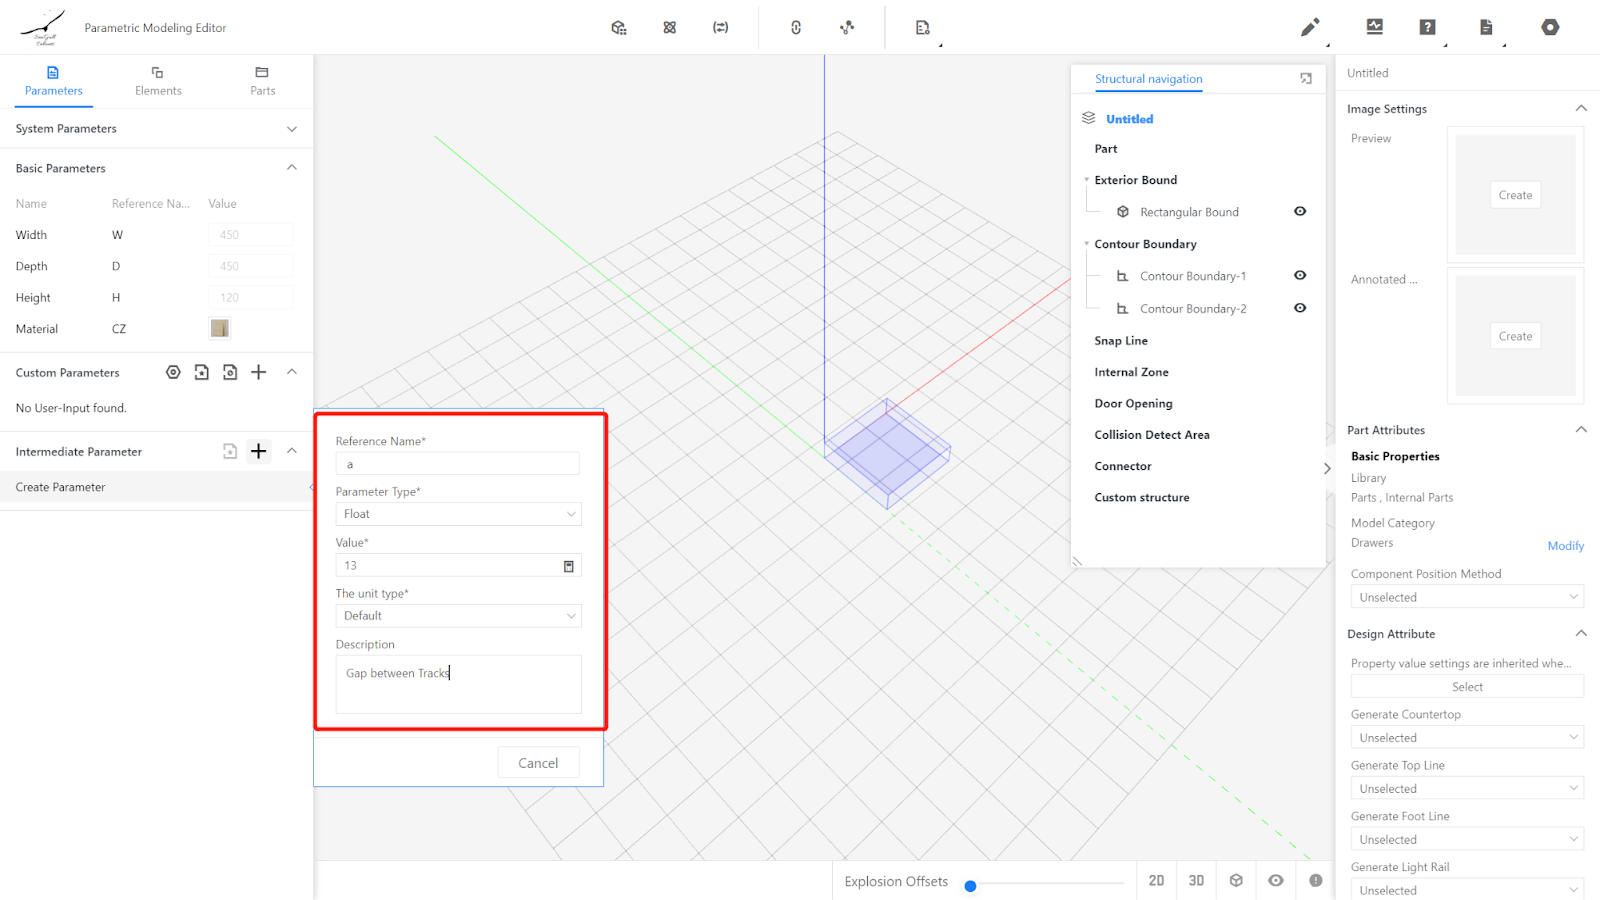Image resolution: width=1600 pixels, height=900 pixels.
Task: Open the Component Position Method dropdown
Action: pos(1466,597)
